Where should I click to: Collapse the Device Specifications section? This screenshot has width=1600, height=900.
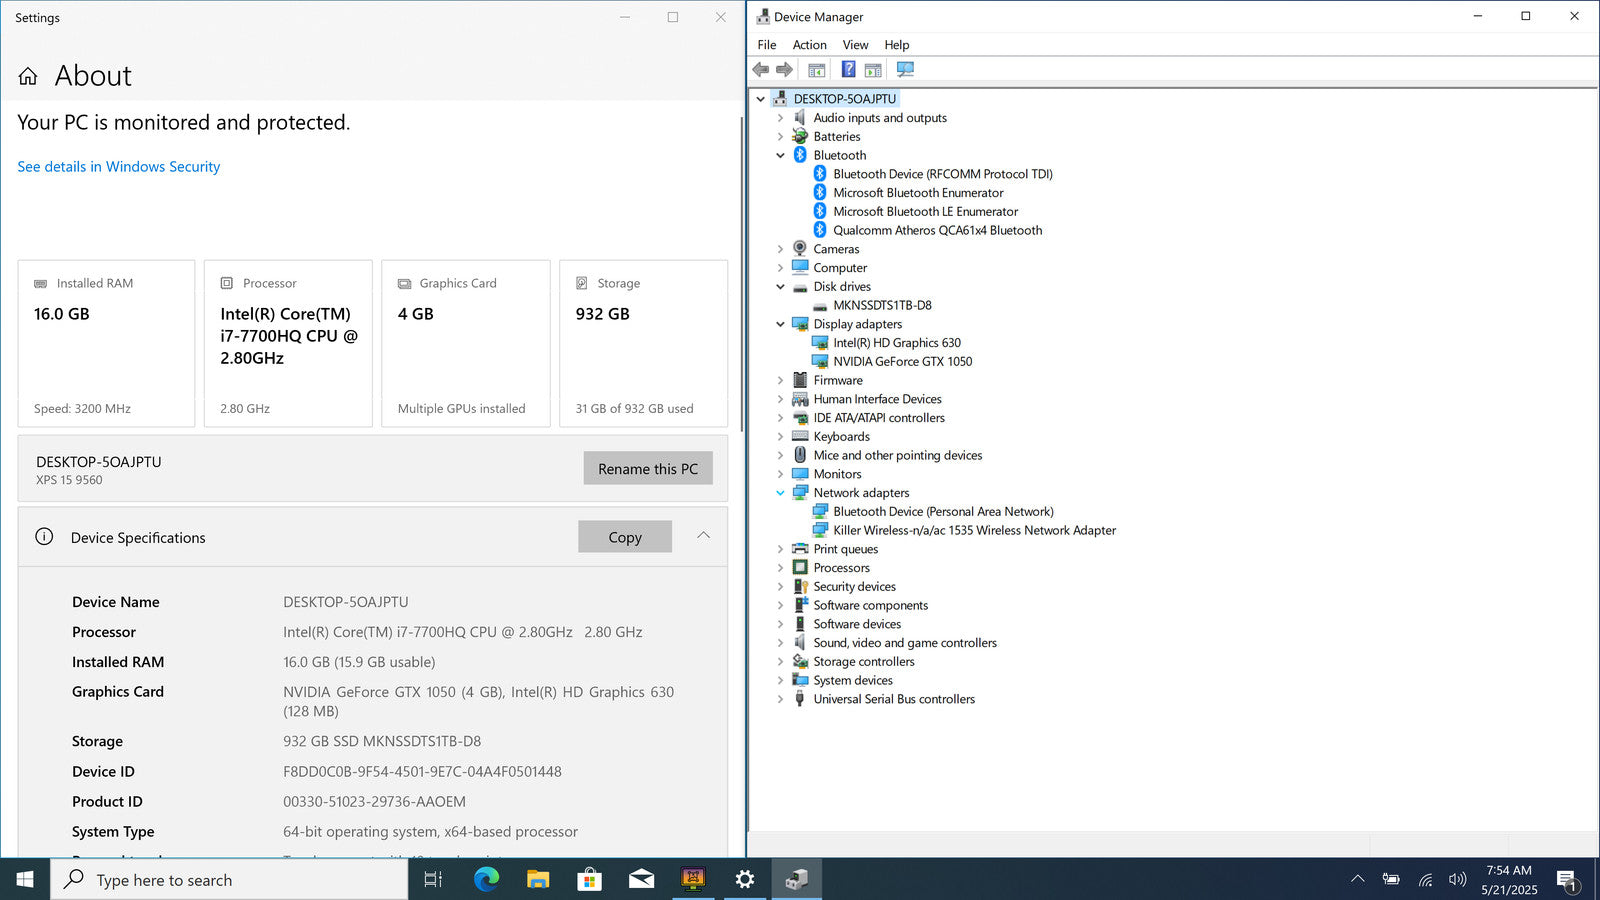tap(703, 536)
